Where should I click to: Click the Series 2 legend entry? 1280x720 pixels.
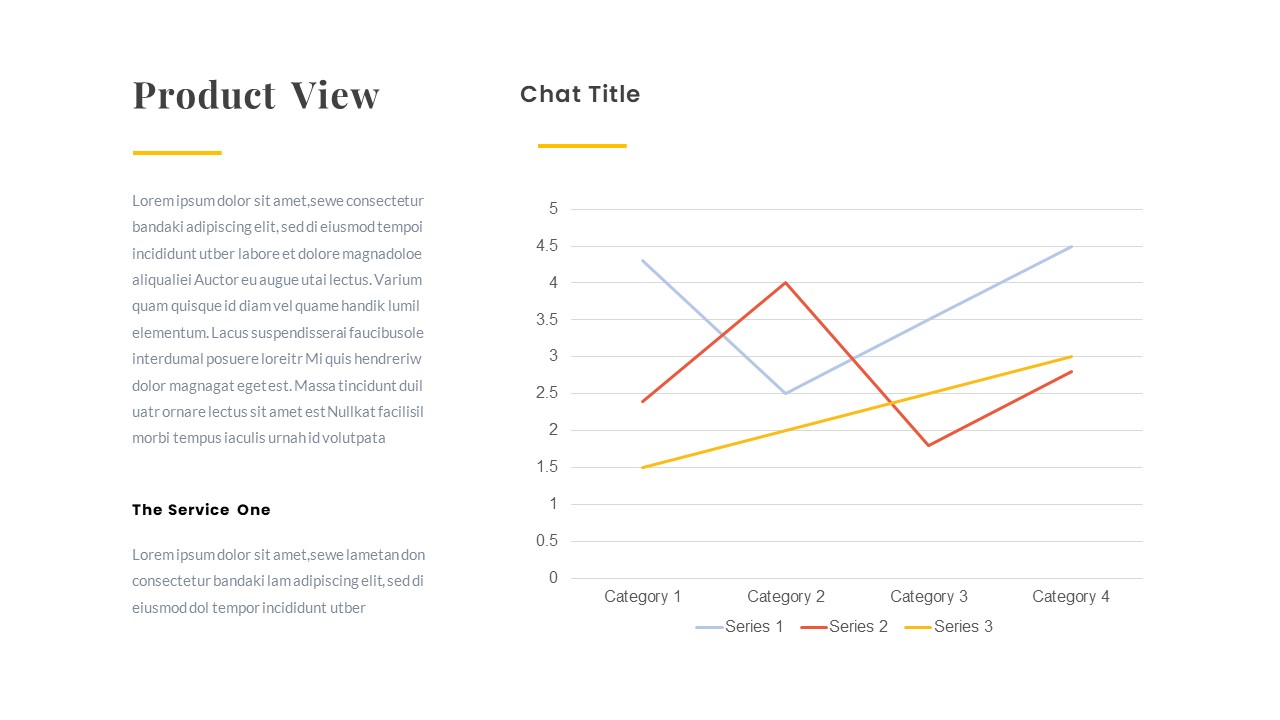click(x=845, y=627)
